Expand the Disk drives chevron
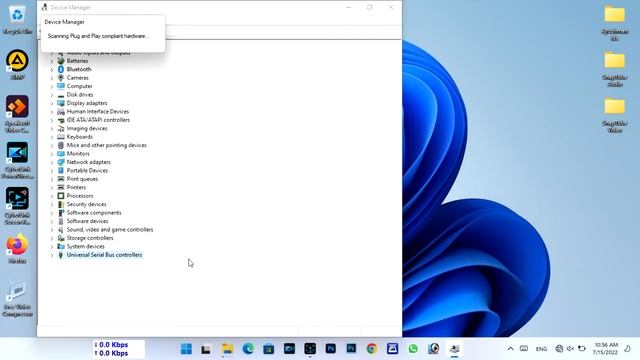 pyautogui.click(x=52, y=95)
